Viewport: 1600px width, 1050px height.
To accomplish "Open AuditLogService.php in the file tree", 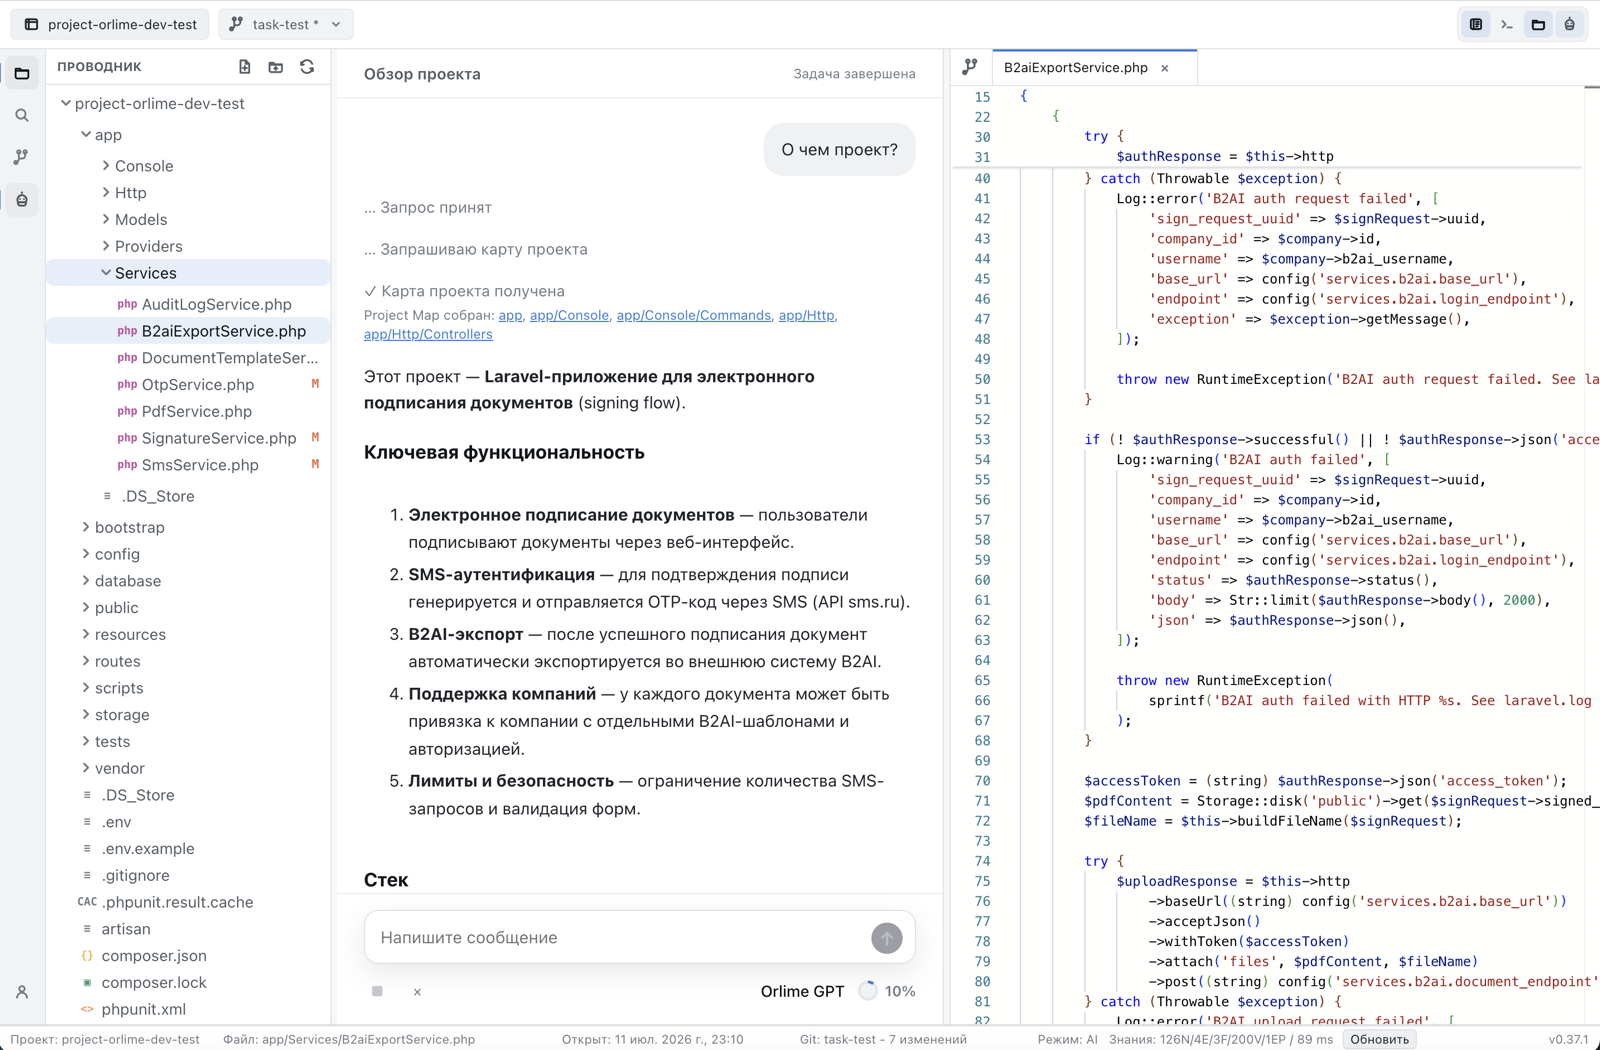I will tap(190, 304).
